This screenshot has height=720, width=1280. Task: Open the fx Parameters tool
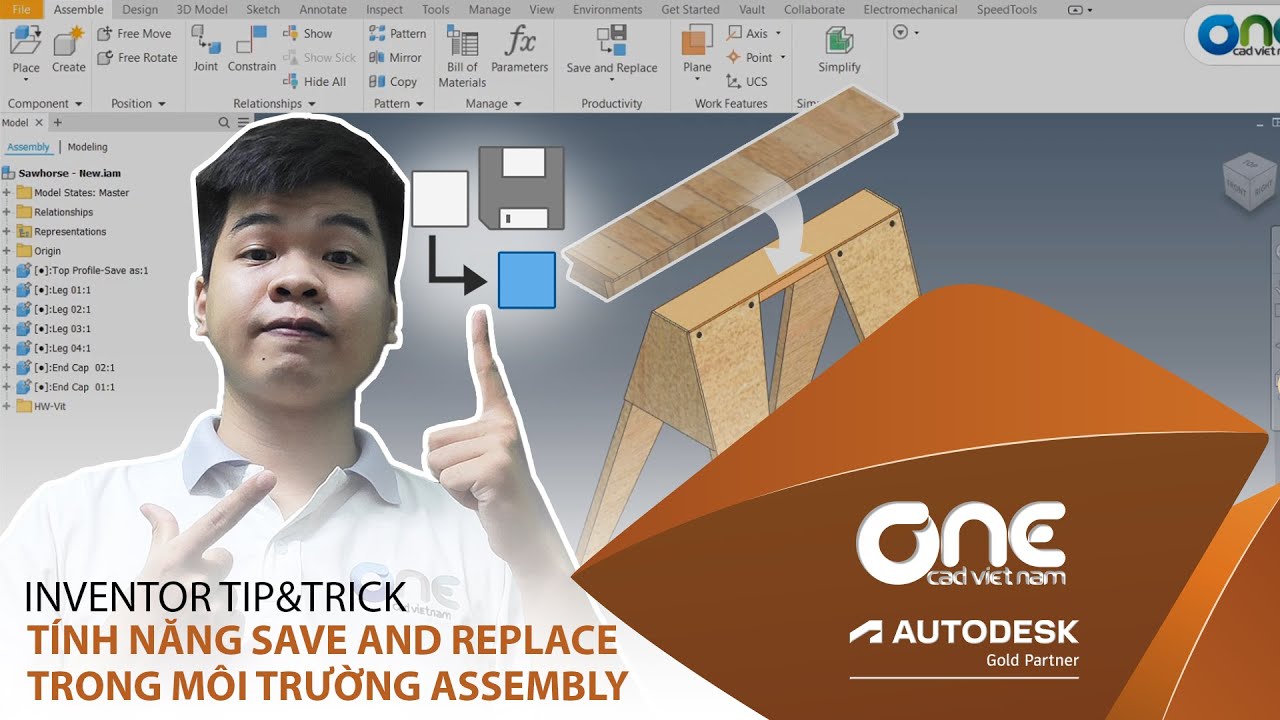point(520,50)
